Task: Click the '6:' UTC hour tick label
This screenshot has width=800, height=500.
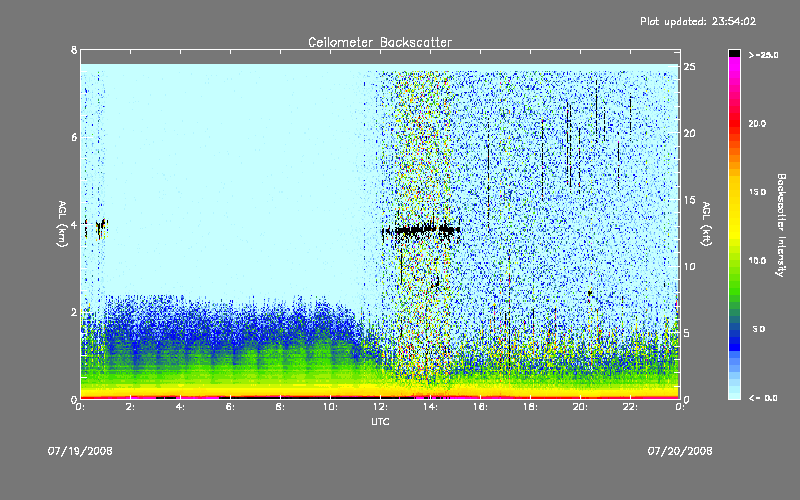Action: (231, 407)
